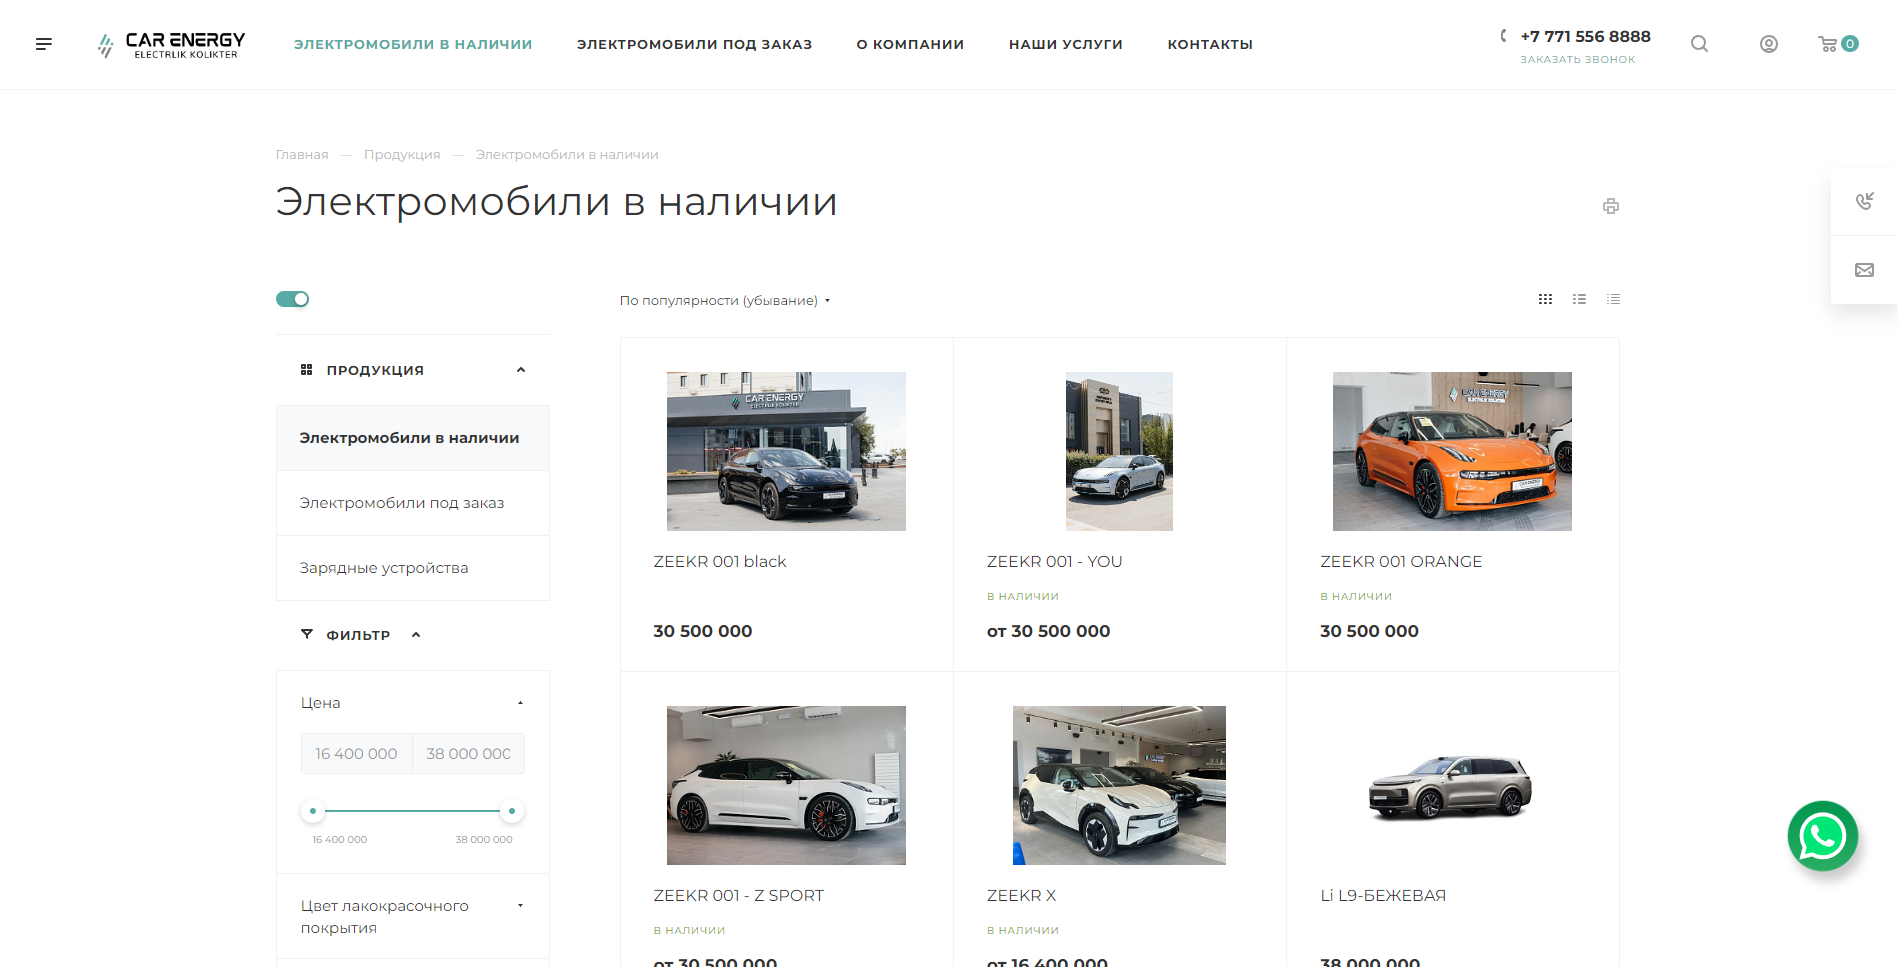1898x967 pixels.
Task: Click В наличии under ZEEKR 001 - YOU
Action: click(1022, 596)
